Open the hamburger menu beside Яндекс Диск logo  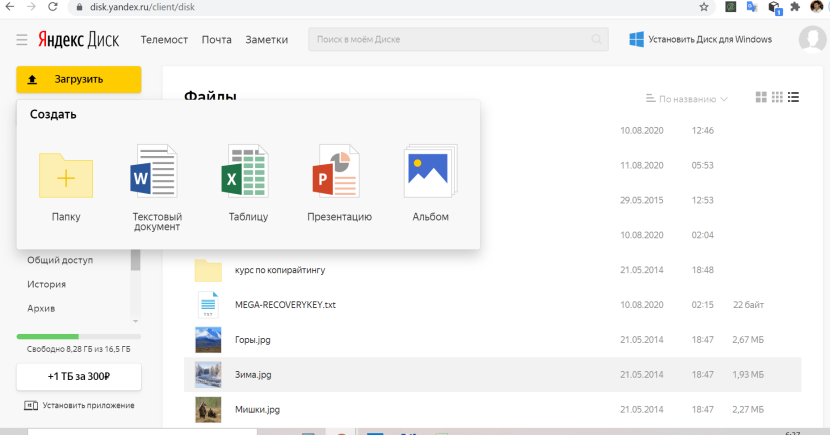[x=22, y=40]
